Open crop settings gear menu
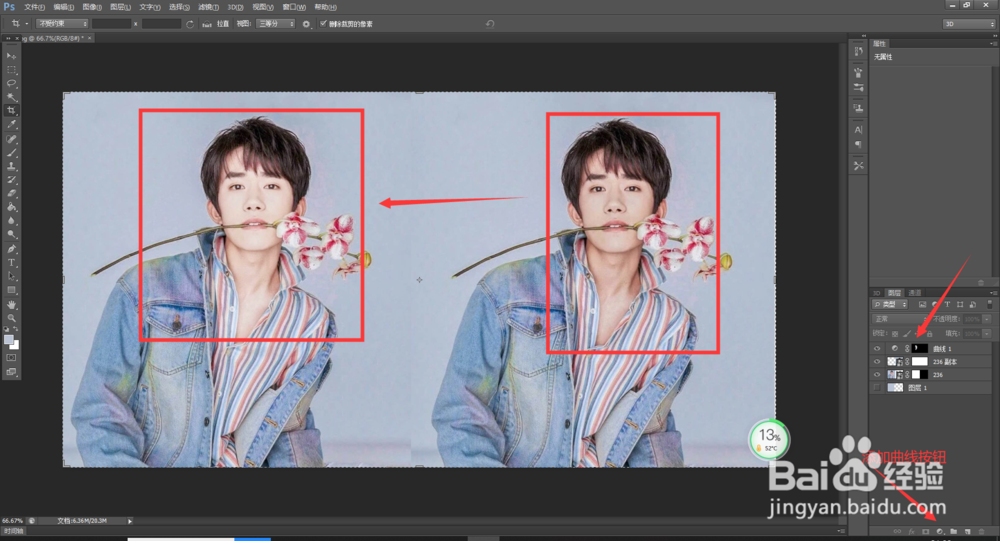Viewport: 1000px width, 541px height. click(306, 24)
